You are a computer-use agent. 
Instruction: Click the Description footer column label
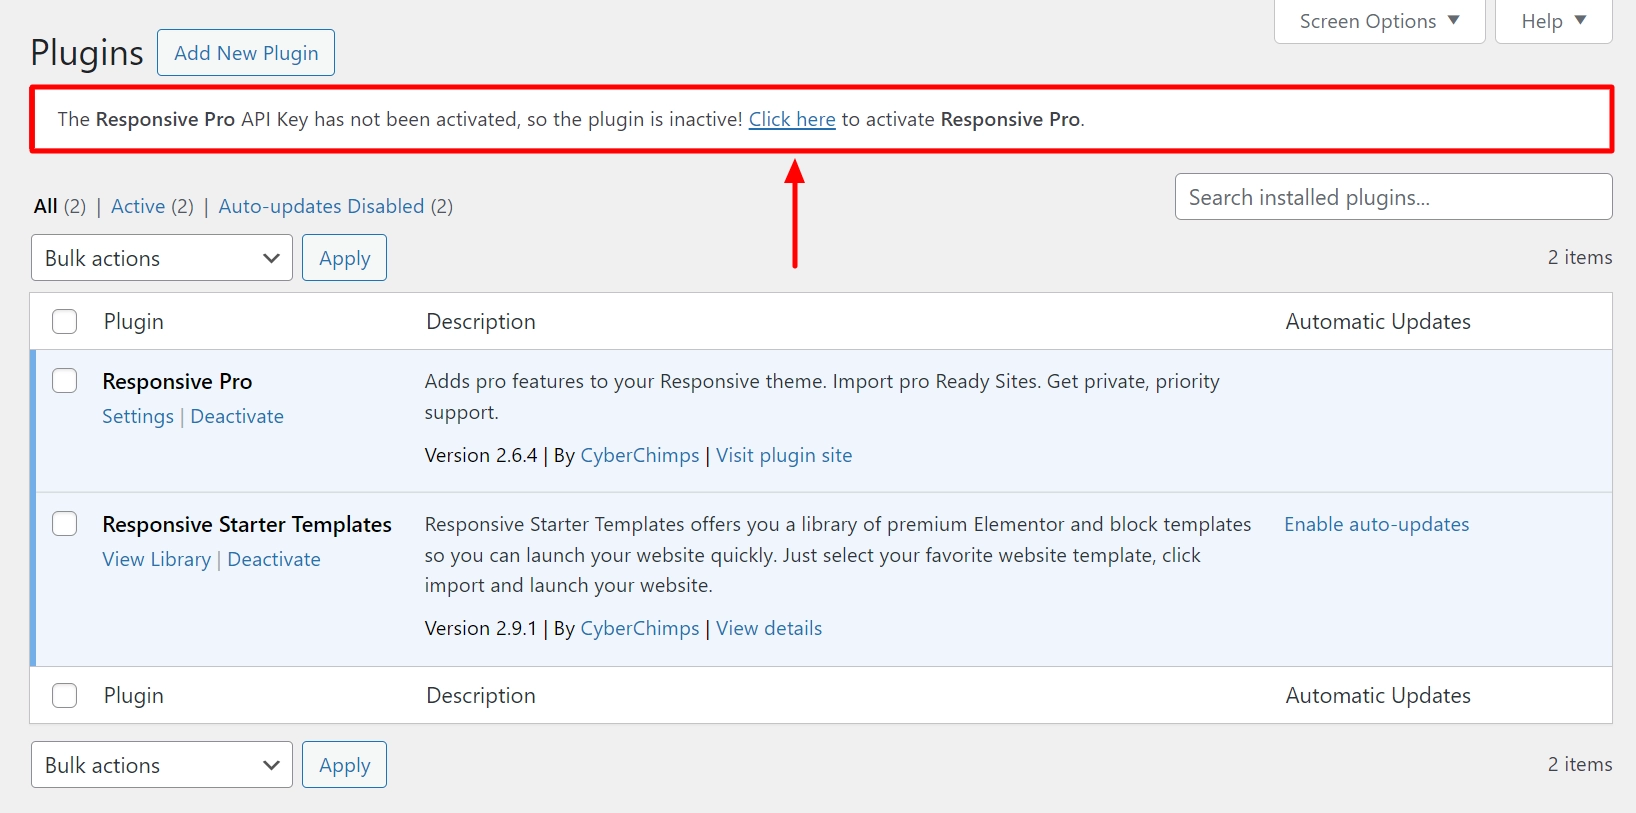point(481,695)
